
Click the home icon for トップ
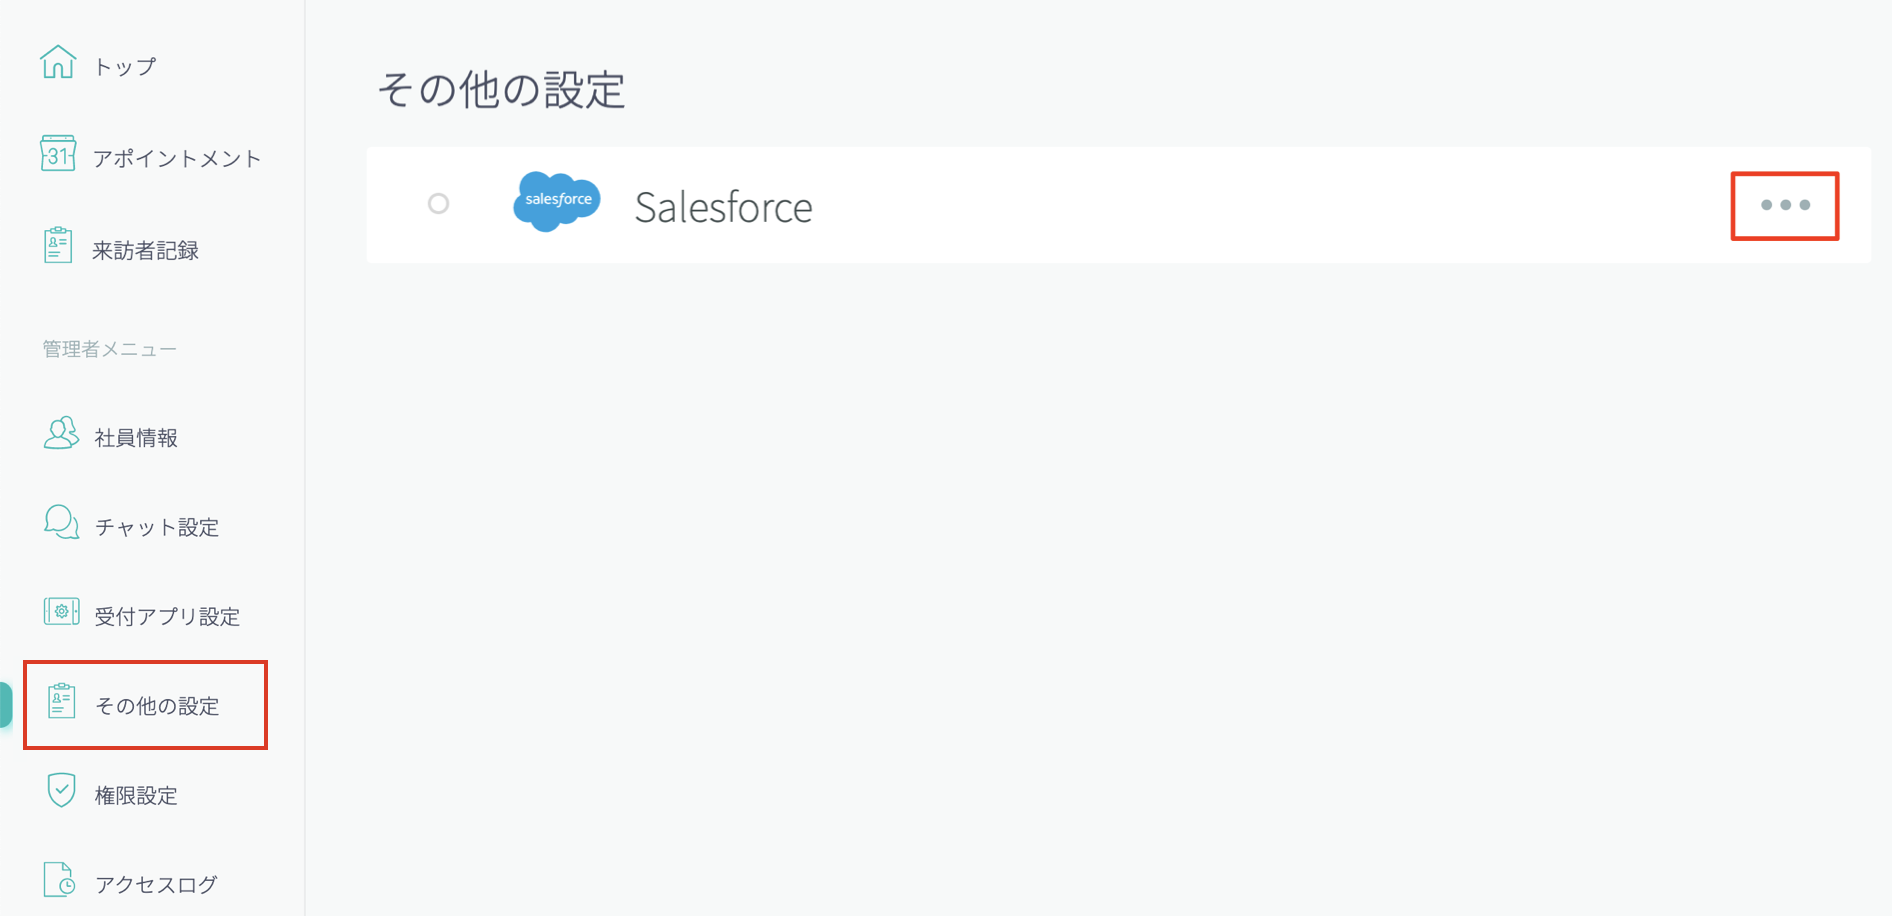click(58, 62)
